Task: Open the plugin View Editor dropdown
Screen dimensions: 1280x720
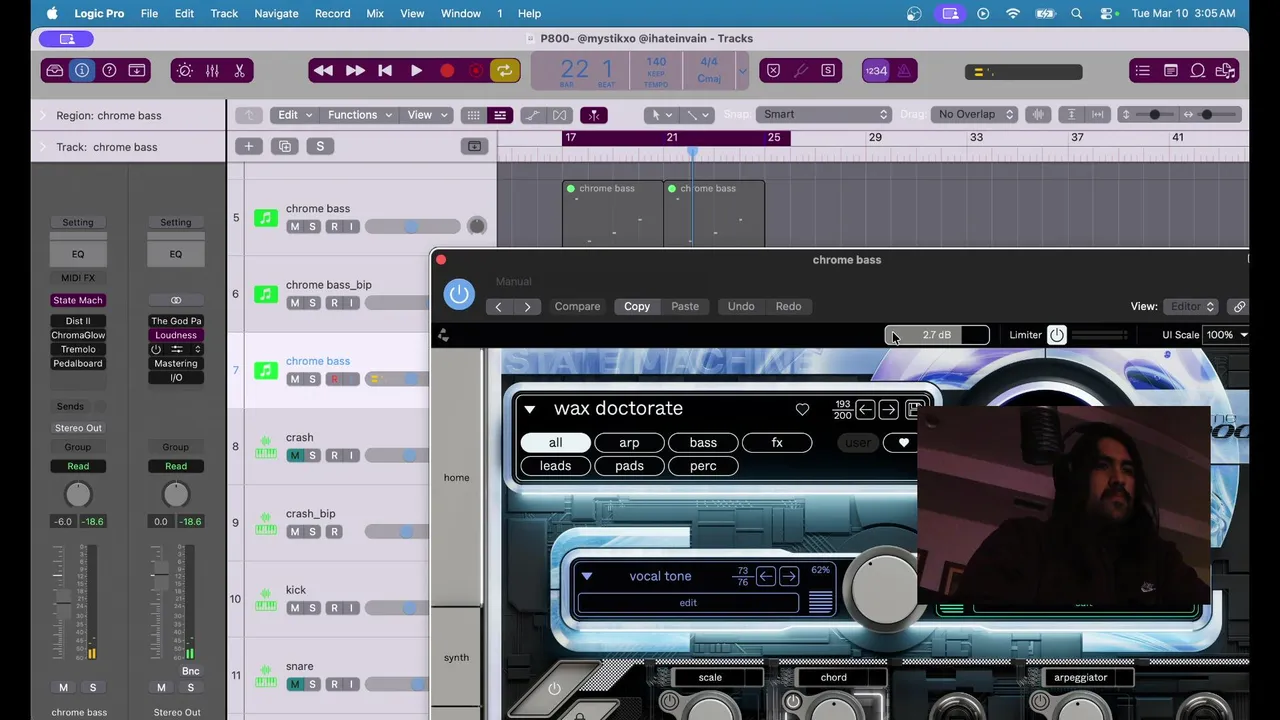Action: [1191, 306]
